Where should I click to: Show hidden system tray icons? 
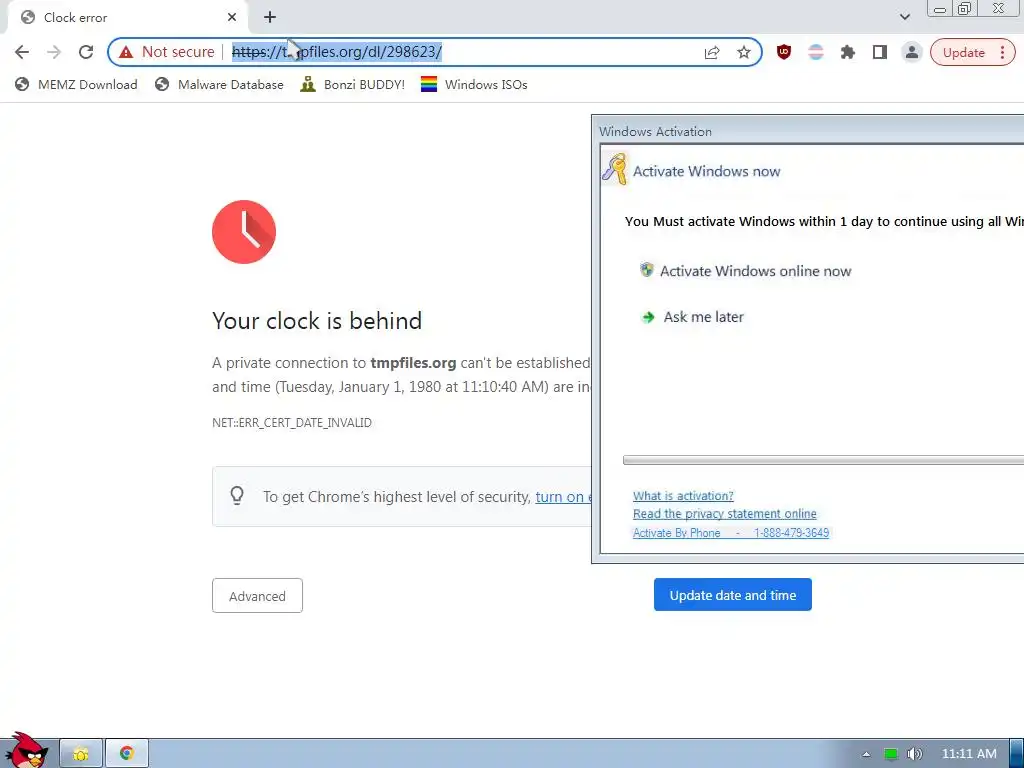click(866, 754)
